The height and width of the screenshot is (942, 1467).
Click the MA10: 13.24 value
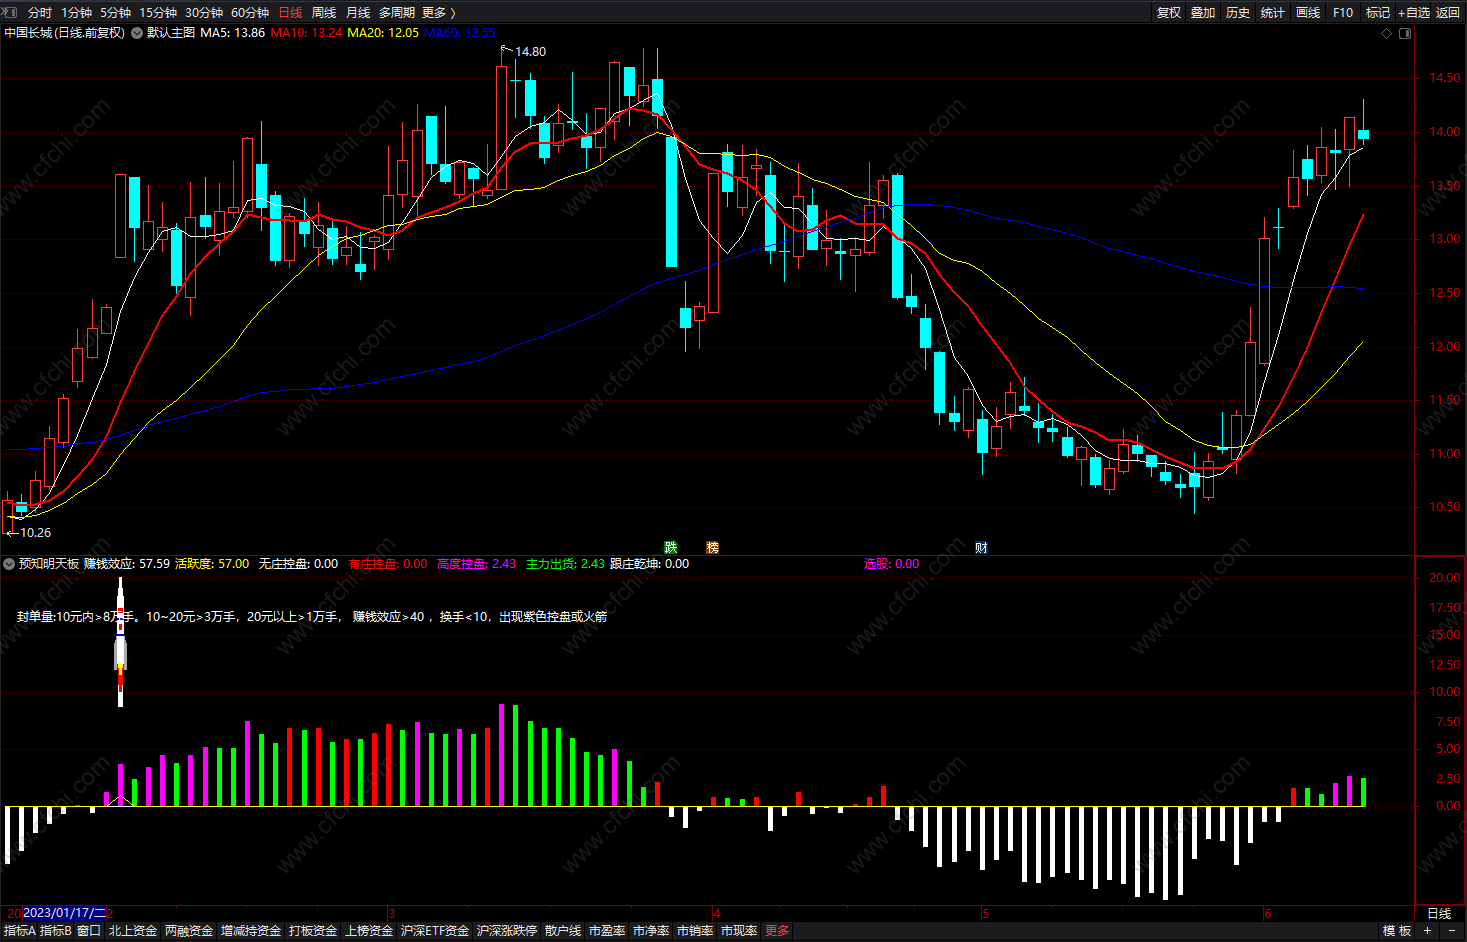(x=306, y=33)
